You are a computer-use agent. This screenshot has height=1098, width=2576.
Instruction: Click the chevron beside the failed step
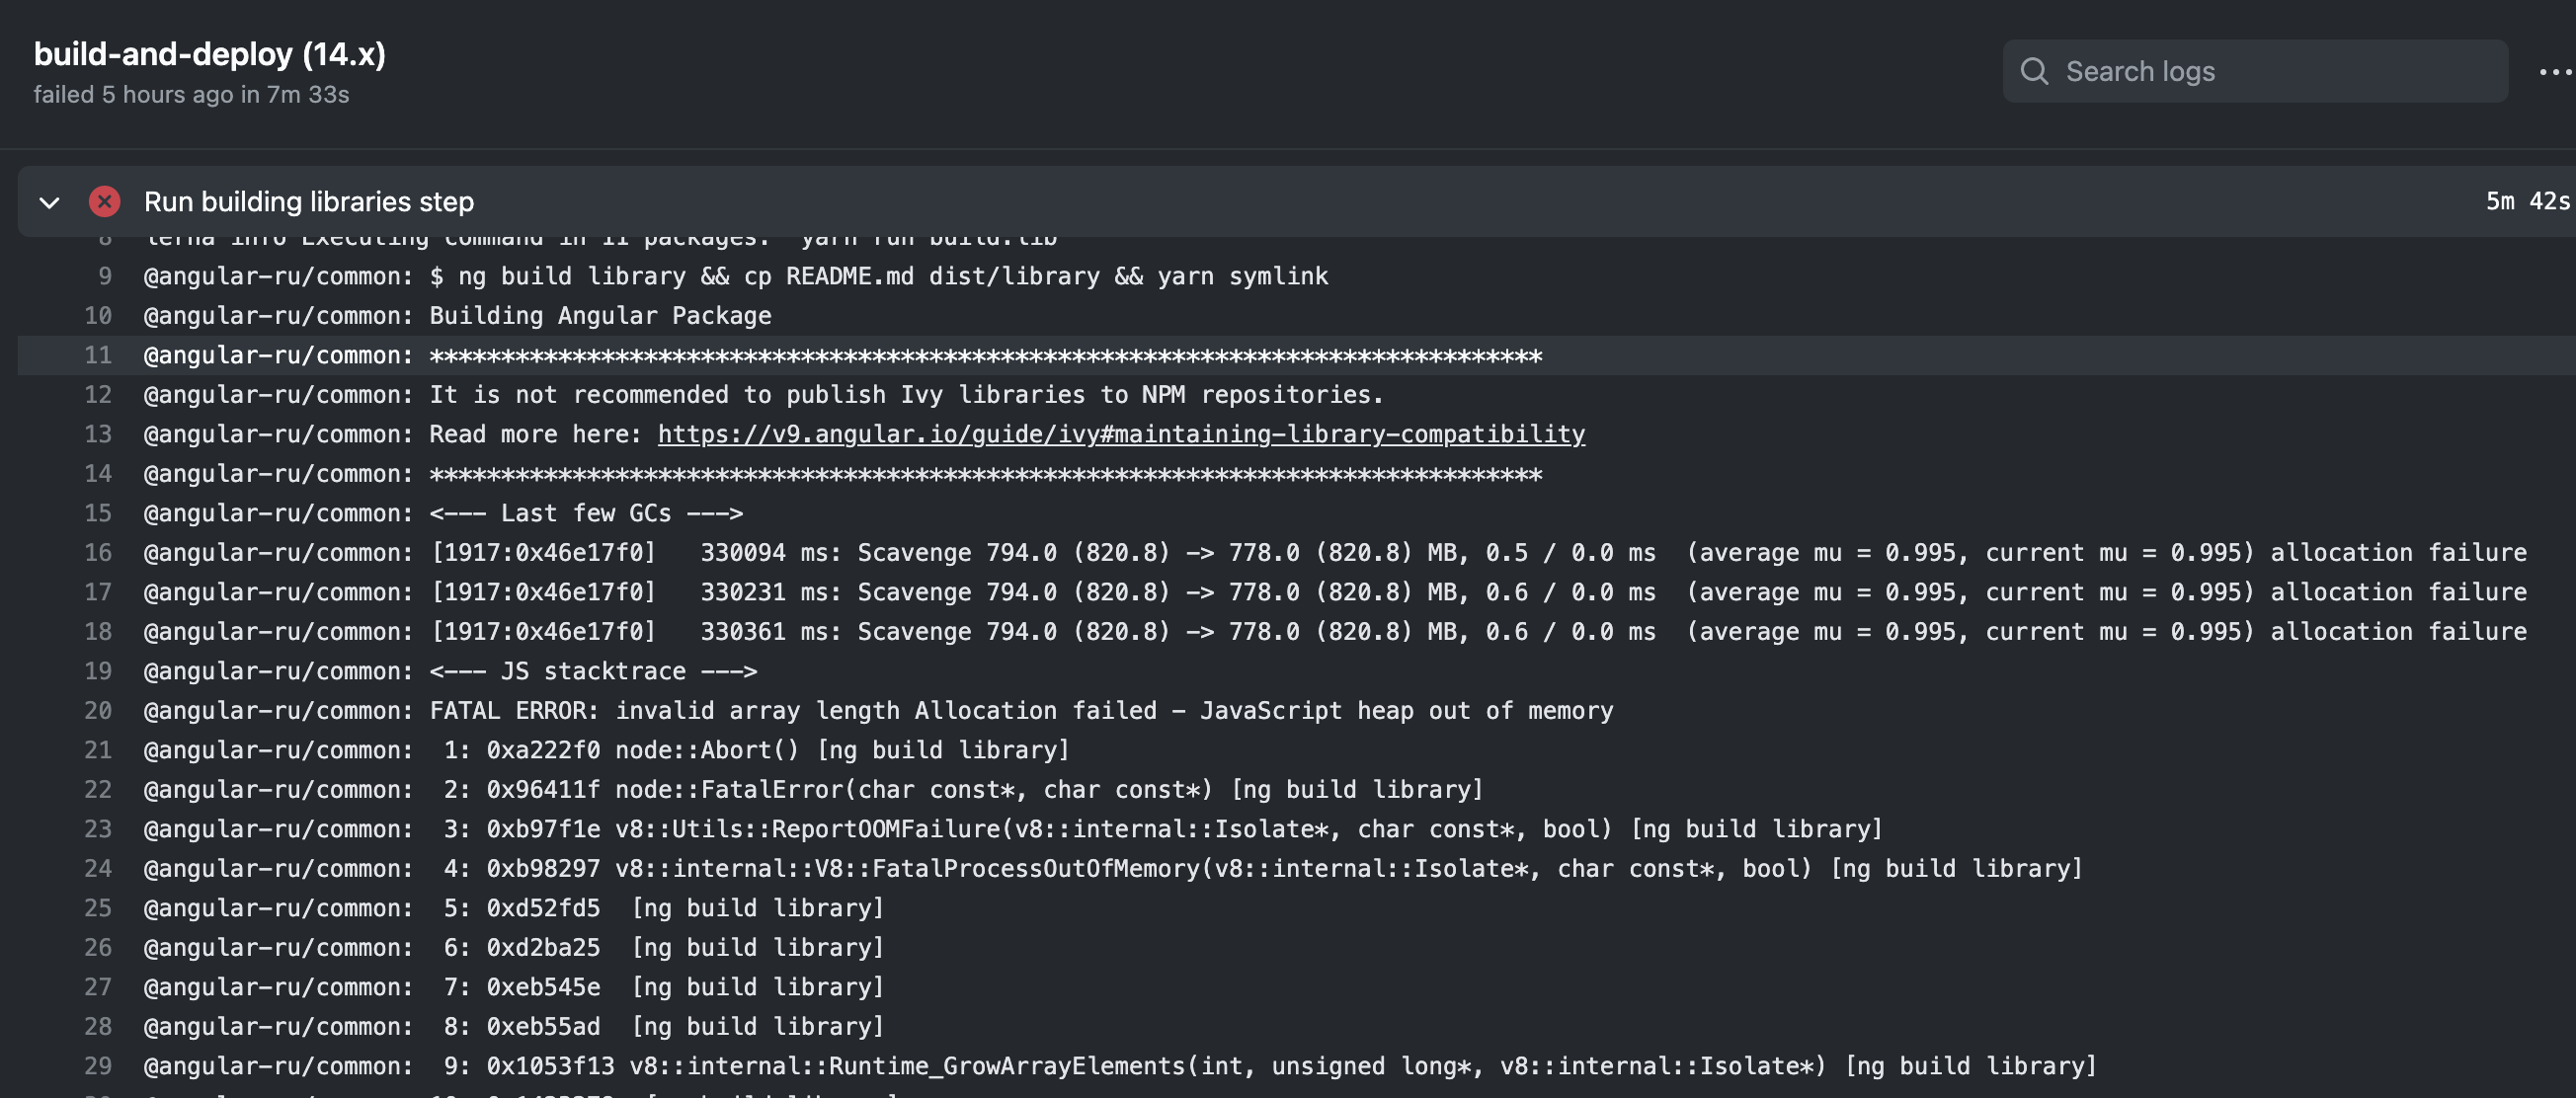47,203
